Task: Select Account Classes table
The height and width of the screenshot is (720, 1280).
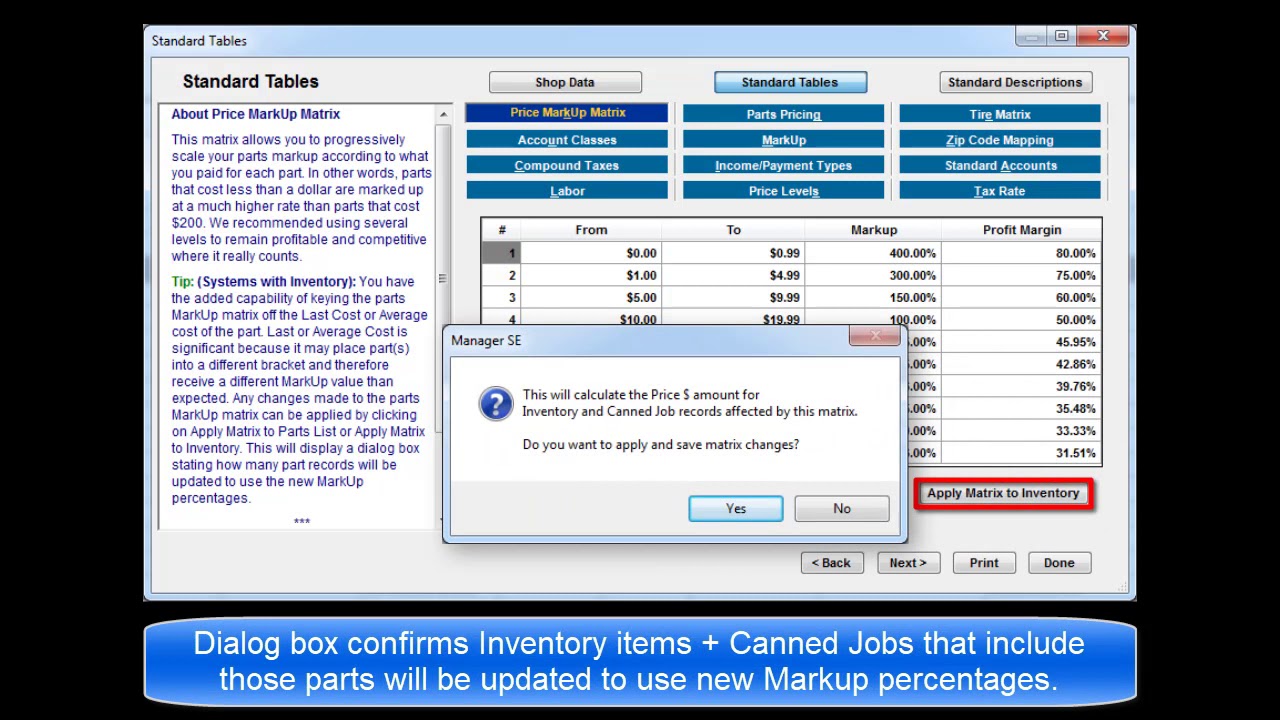Action: 567,140
